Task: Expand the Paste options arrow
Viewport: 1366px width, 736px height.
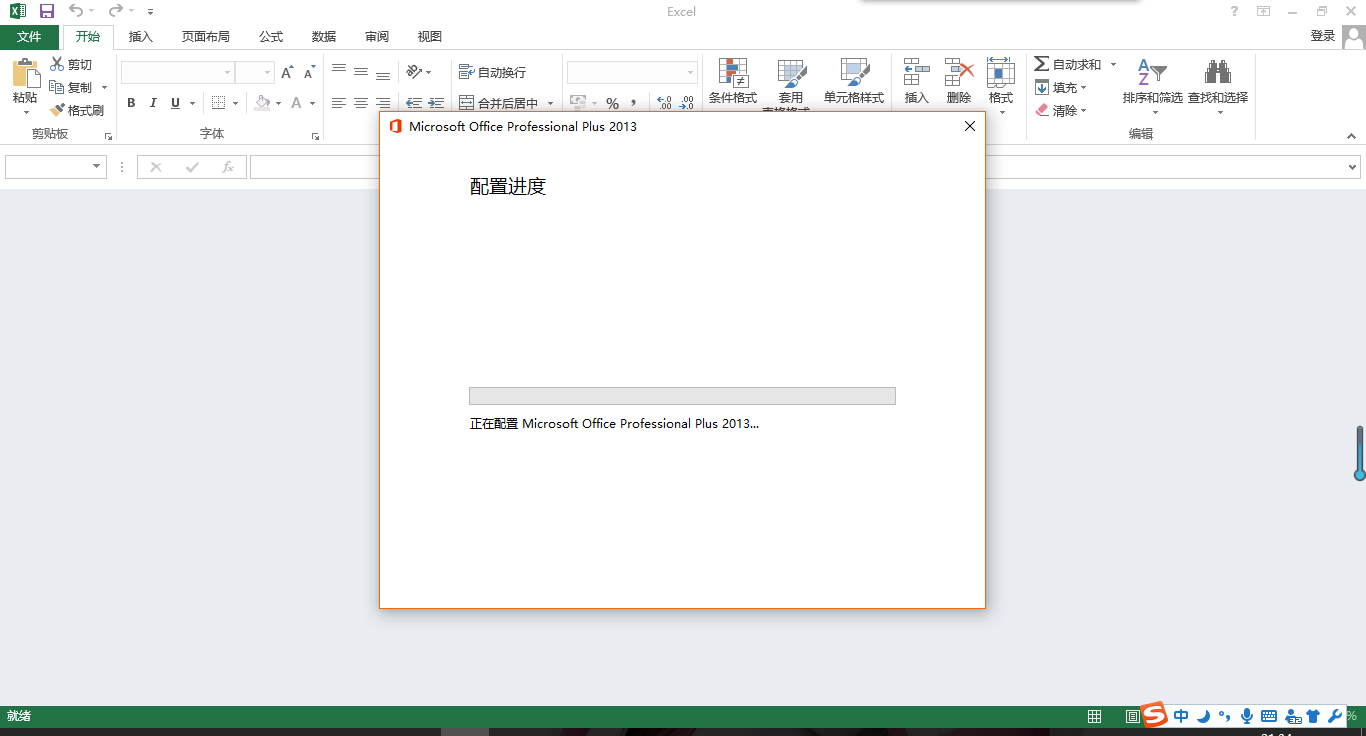Action: [25, 112]
